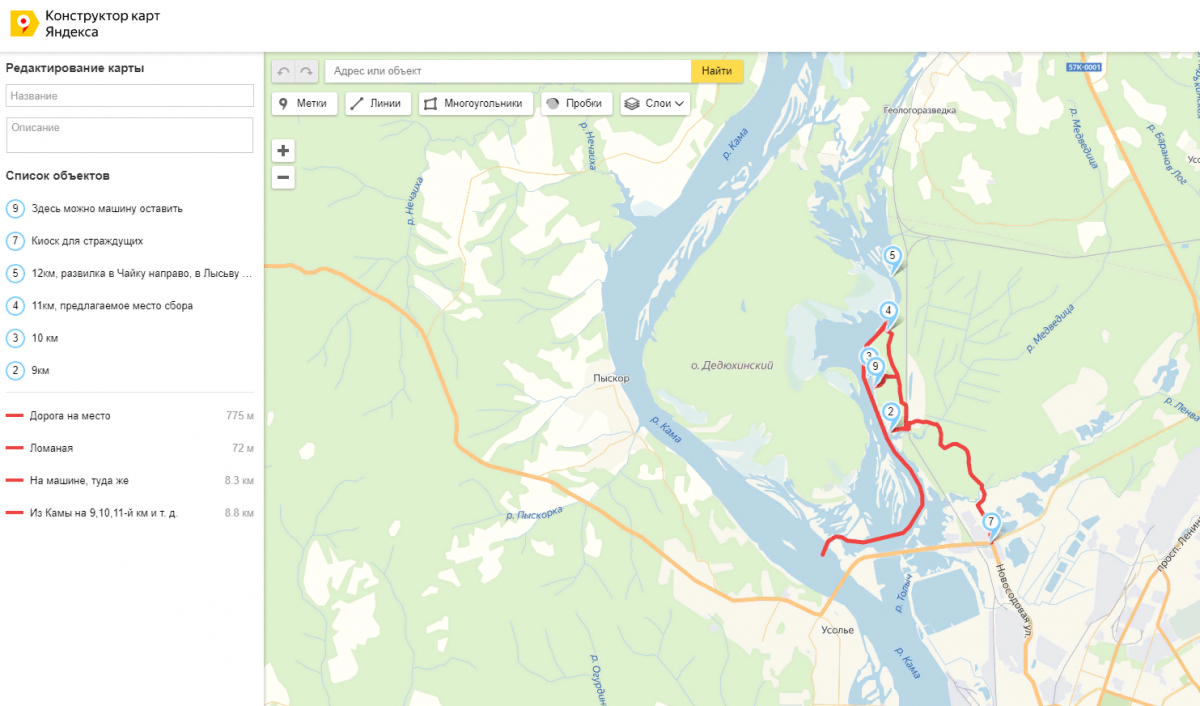
Task: Toggle the Пробки traffic layer
Action: click(x=576, y=103)
